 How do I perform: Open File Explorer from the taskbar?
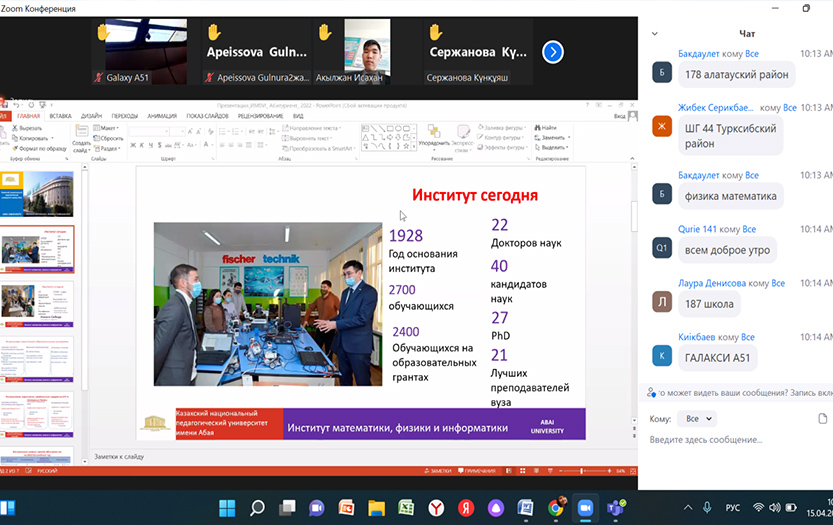tap(376, 508)
